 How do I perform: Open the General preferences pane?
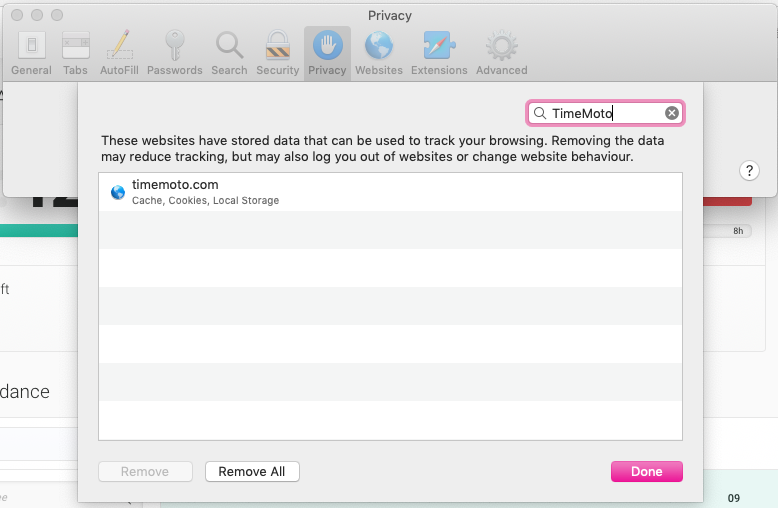click(31, 53)
